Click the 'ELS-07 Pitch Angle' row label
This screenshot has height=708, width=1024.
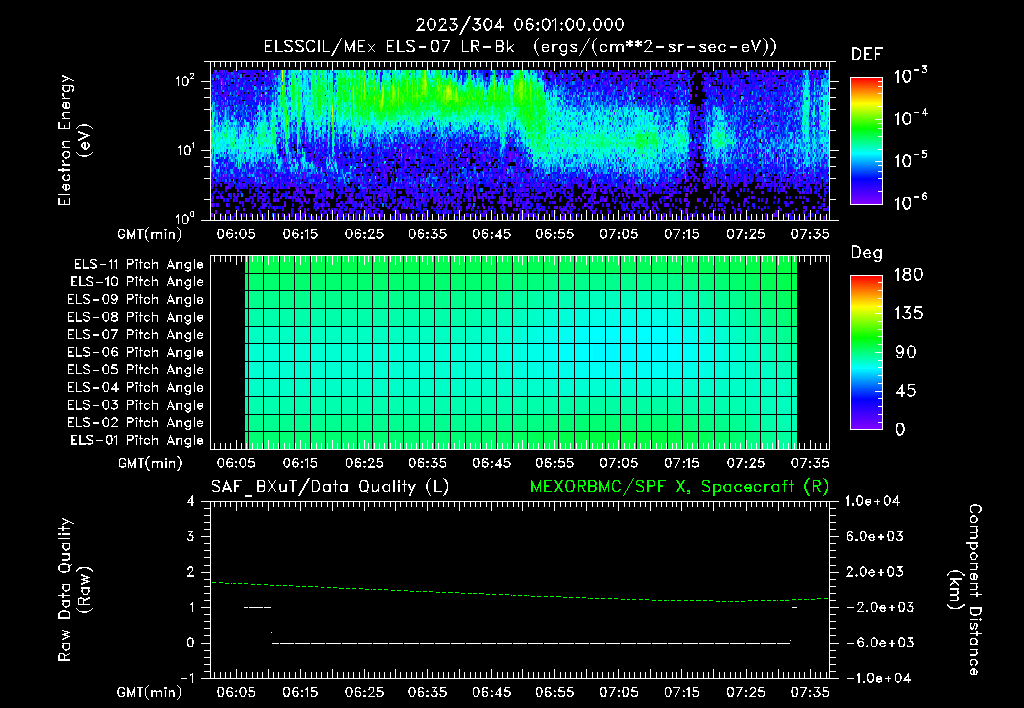click(x=135, y=334)
